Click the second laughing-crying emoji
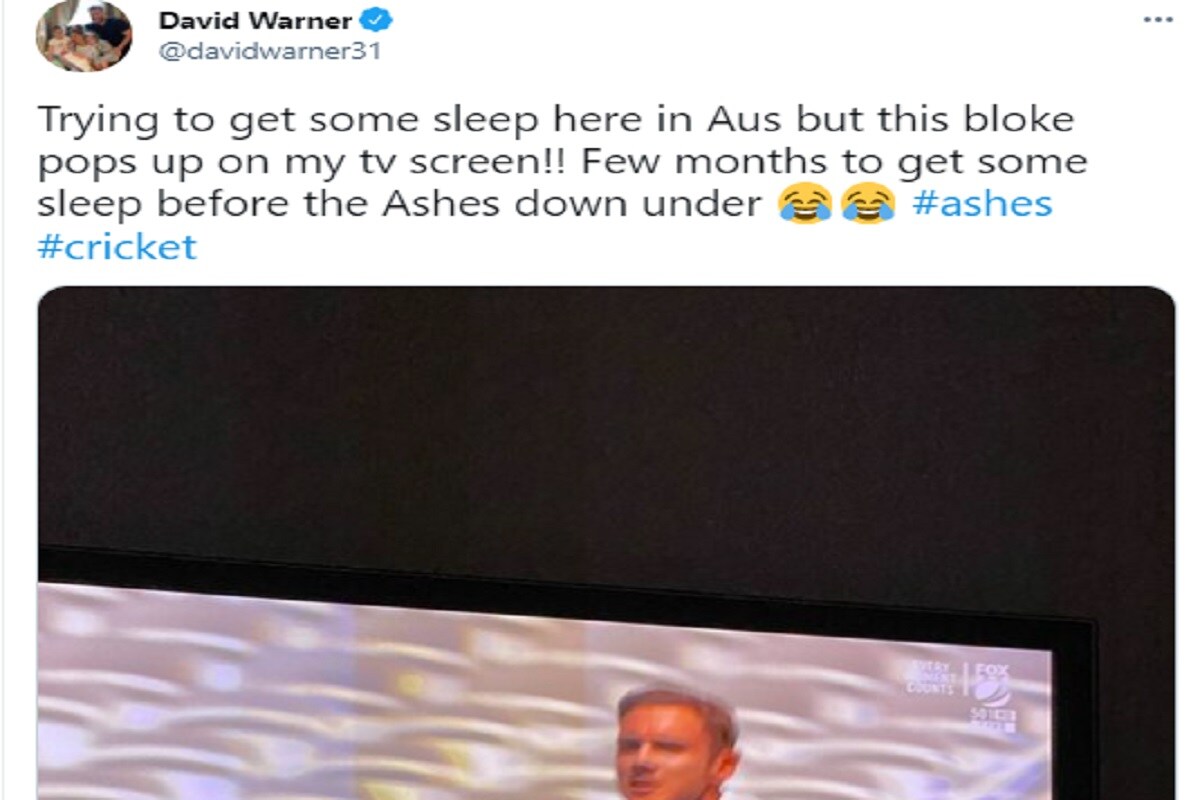The image size is (1200, 800). [x=869, y=204]
